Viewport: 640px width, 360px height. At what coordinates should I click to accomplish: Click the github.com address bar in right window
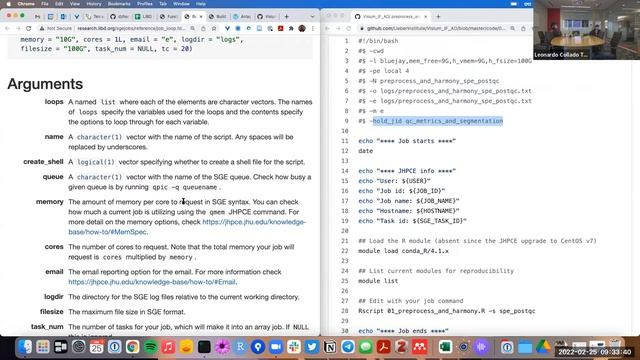tap(437, 29)
